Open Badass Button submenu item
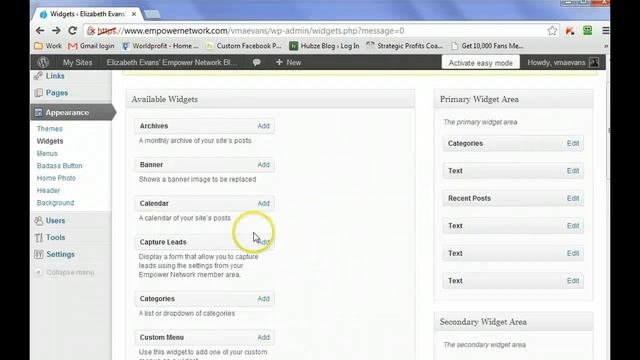 click(x=59, y=165)
